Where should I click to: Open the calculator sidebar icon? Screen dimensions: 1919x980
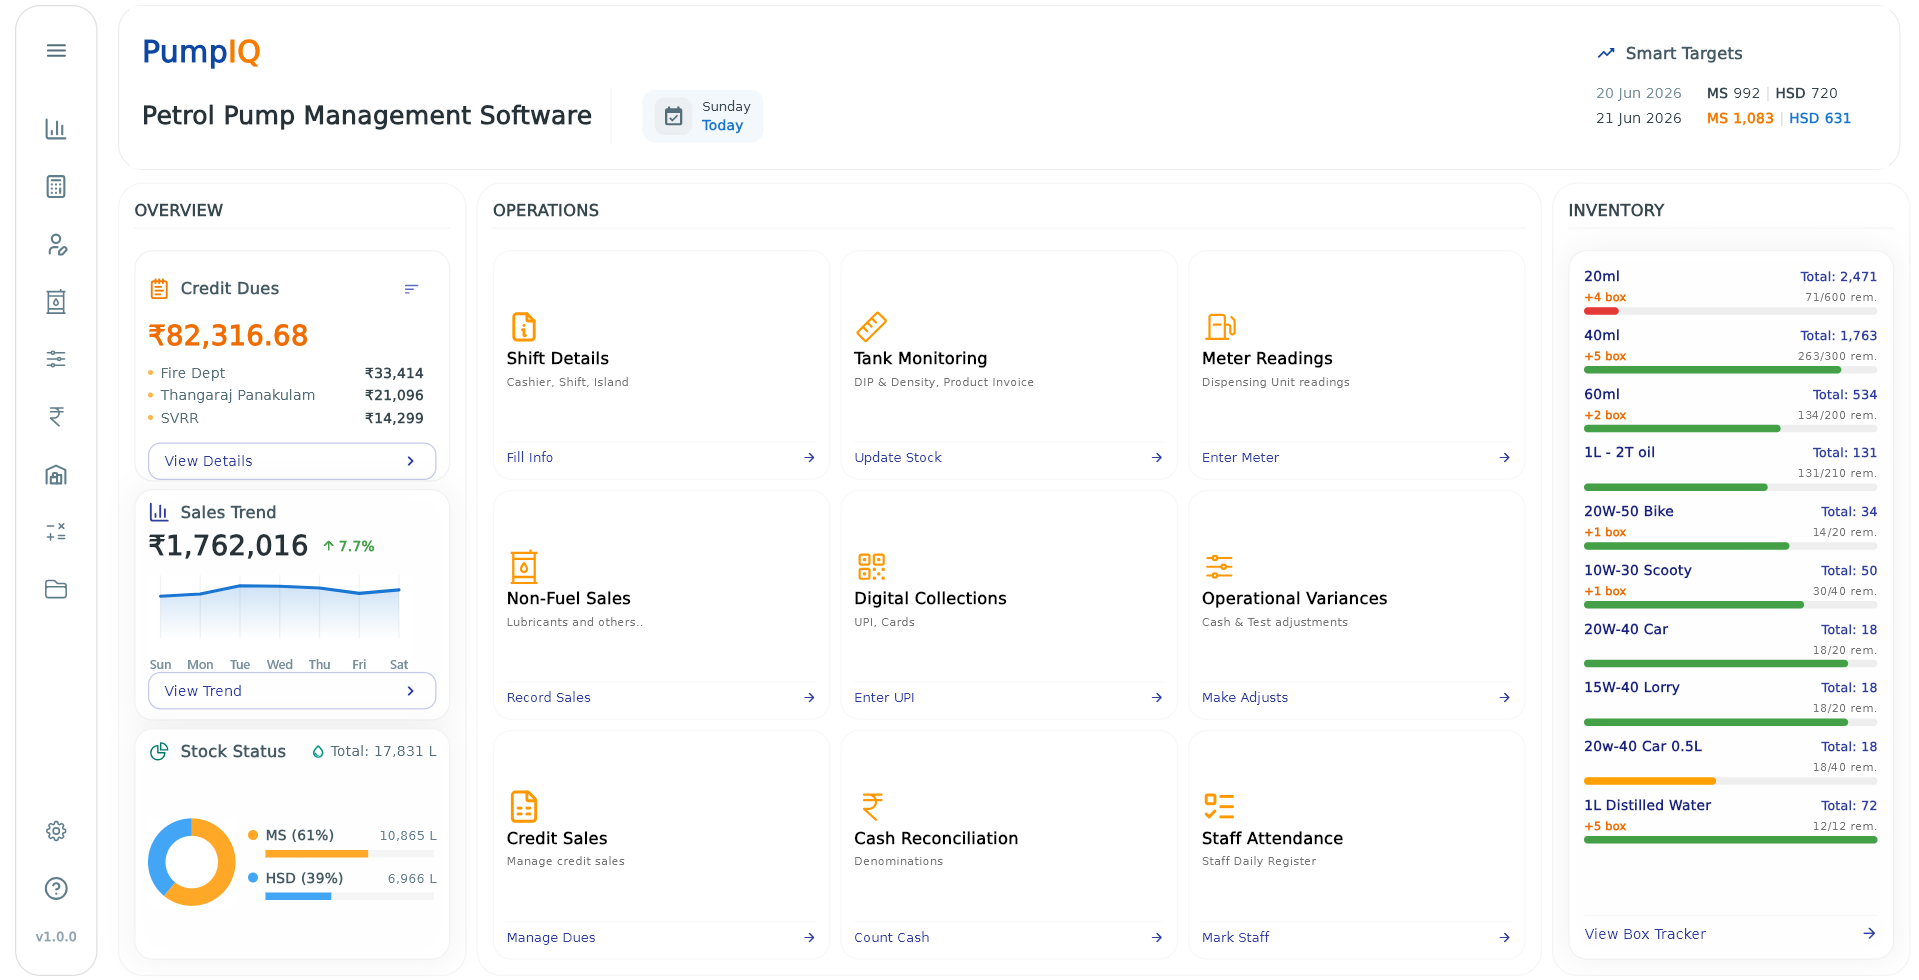pyautogui.click(x=56, y=187)
